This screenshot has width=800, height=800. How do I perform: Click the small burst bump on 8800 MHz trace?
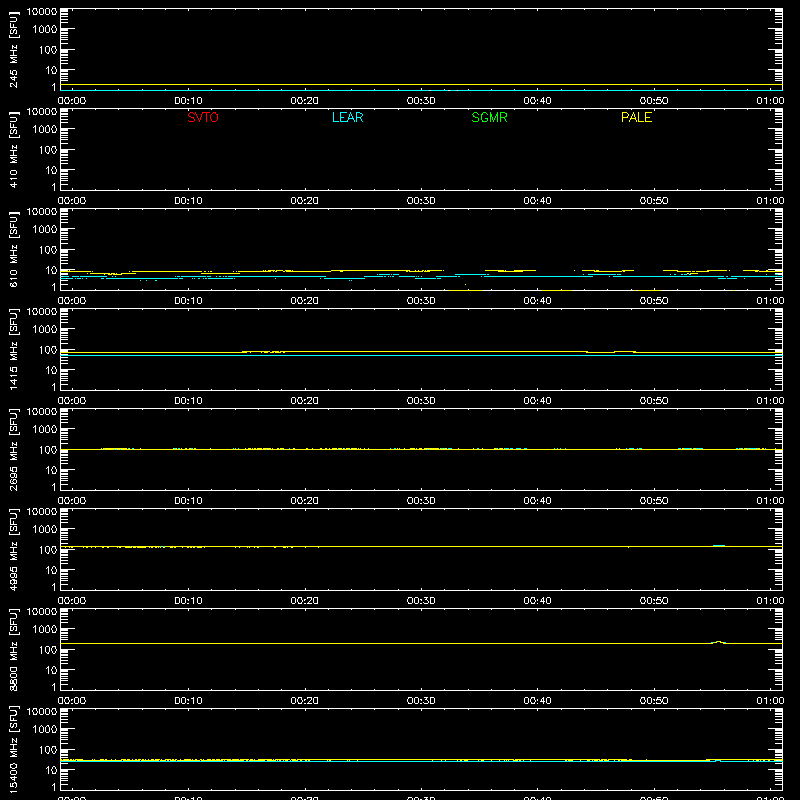click(x=718, y=642)
